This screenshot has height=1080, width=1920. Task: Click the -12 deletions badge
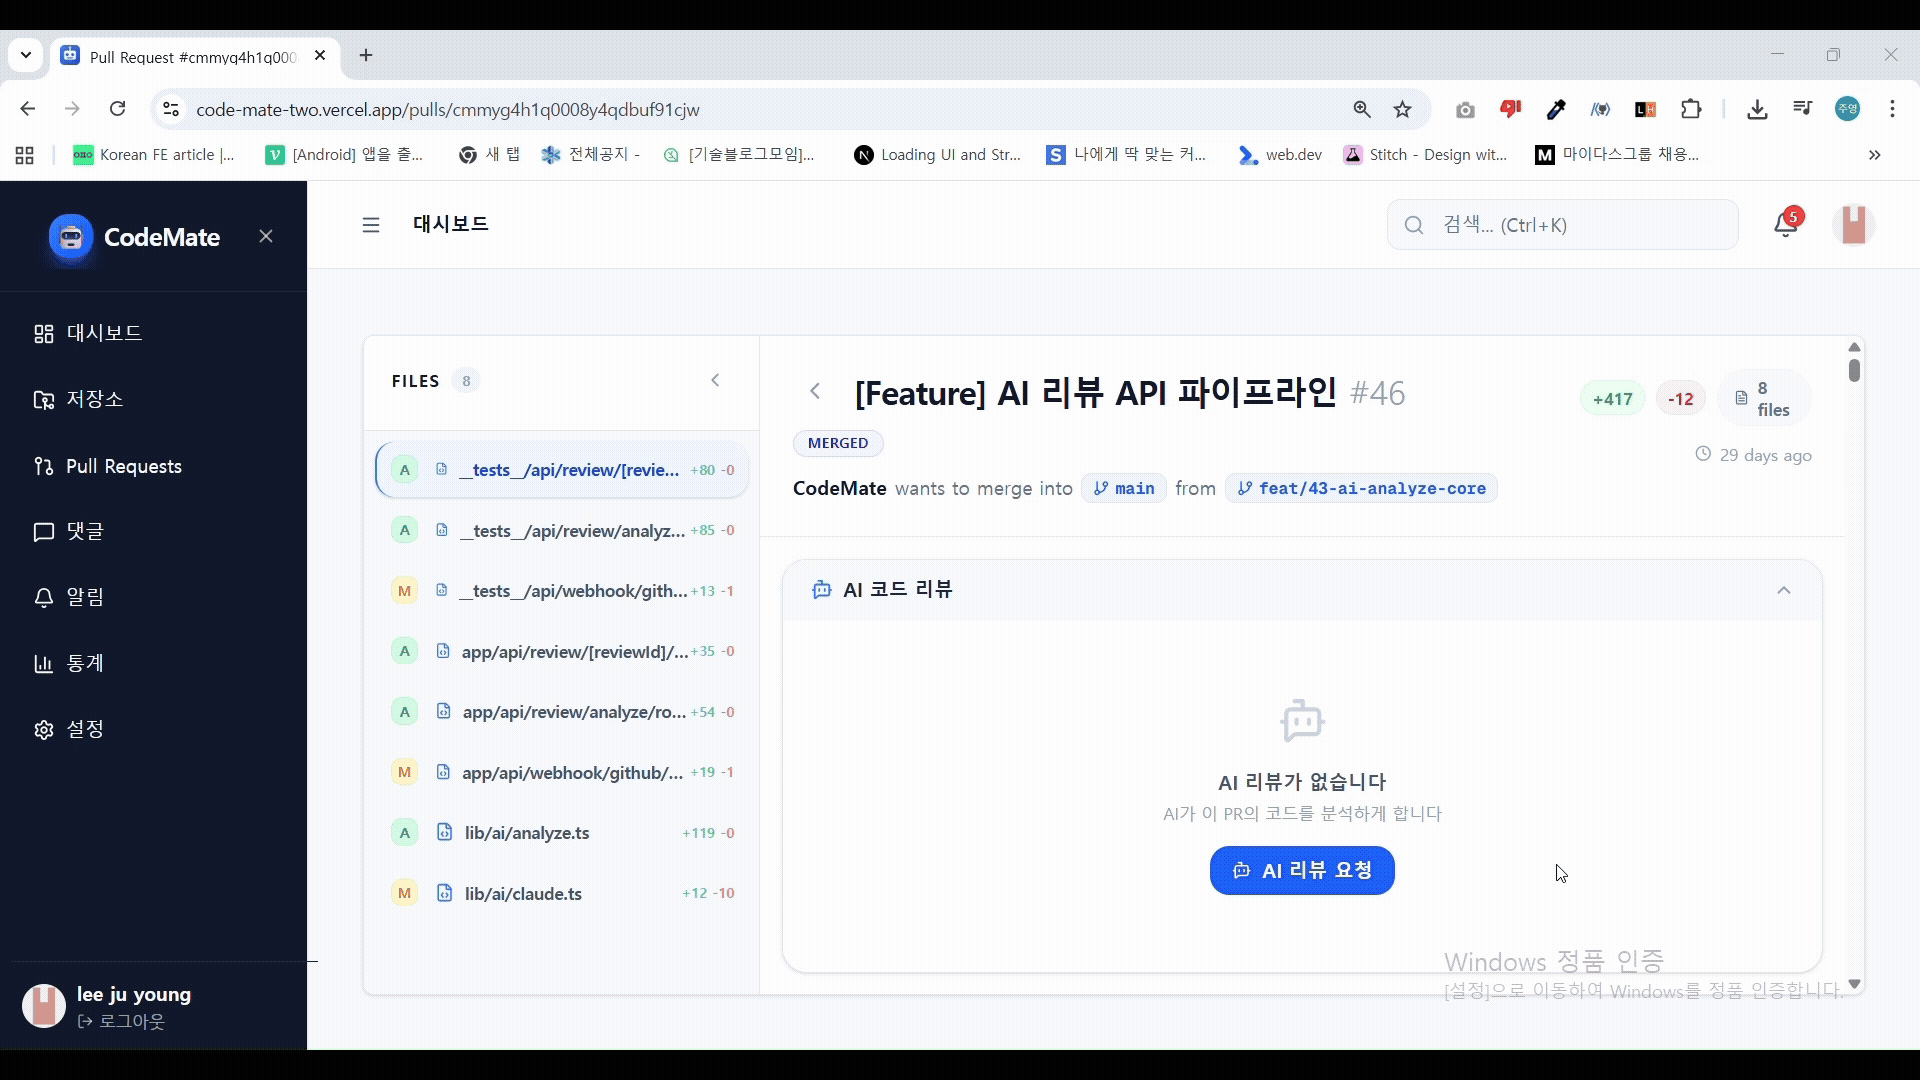pyautogui.click(x=1681, y=399)
